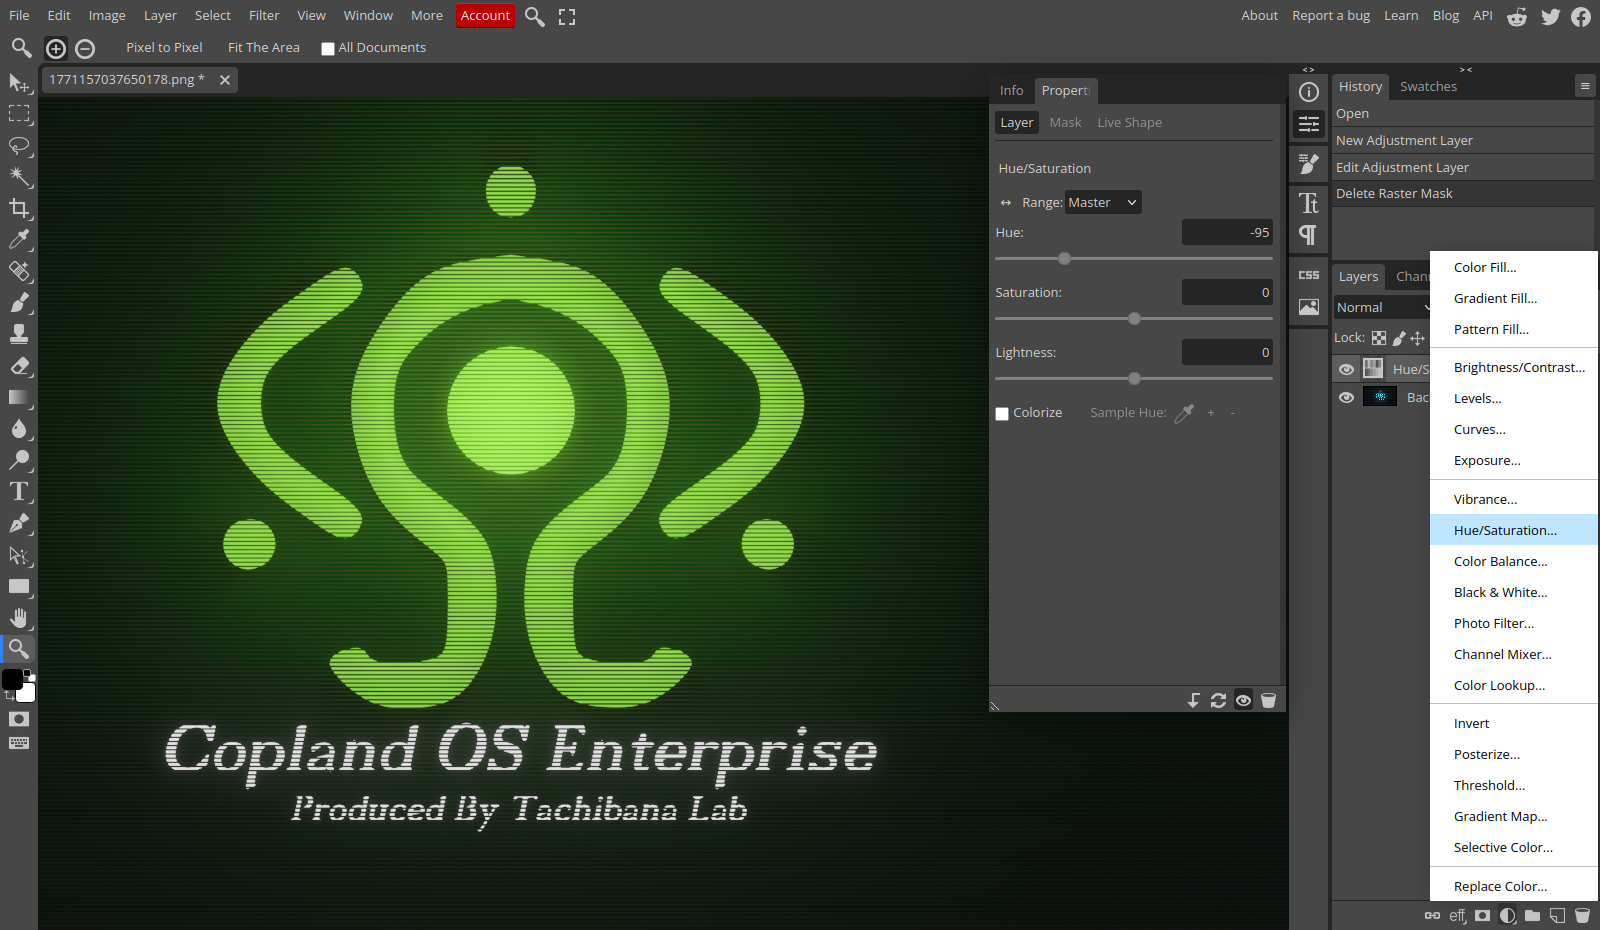Toggle lock transparent pixels
1600x930 pixels.
click(1379, 338)
